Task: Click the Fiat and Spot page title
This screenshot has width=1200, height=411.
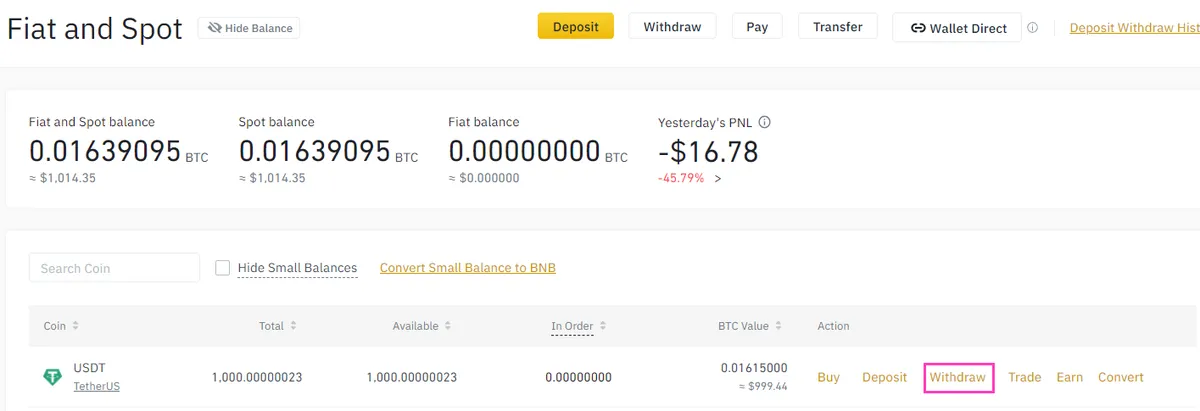Action: tap(95, 28)
